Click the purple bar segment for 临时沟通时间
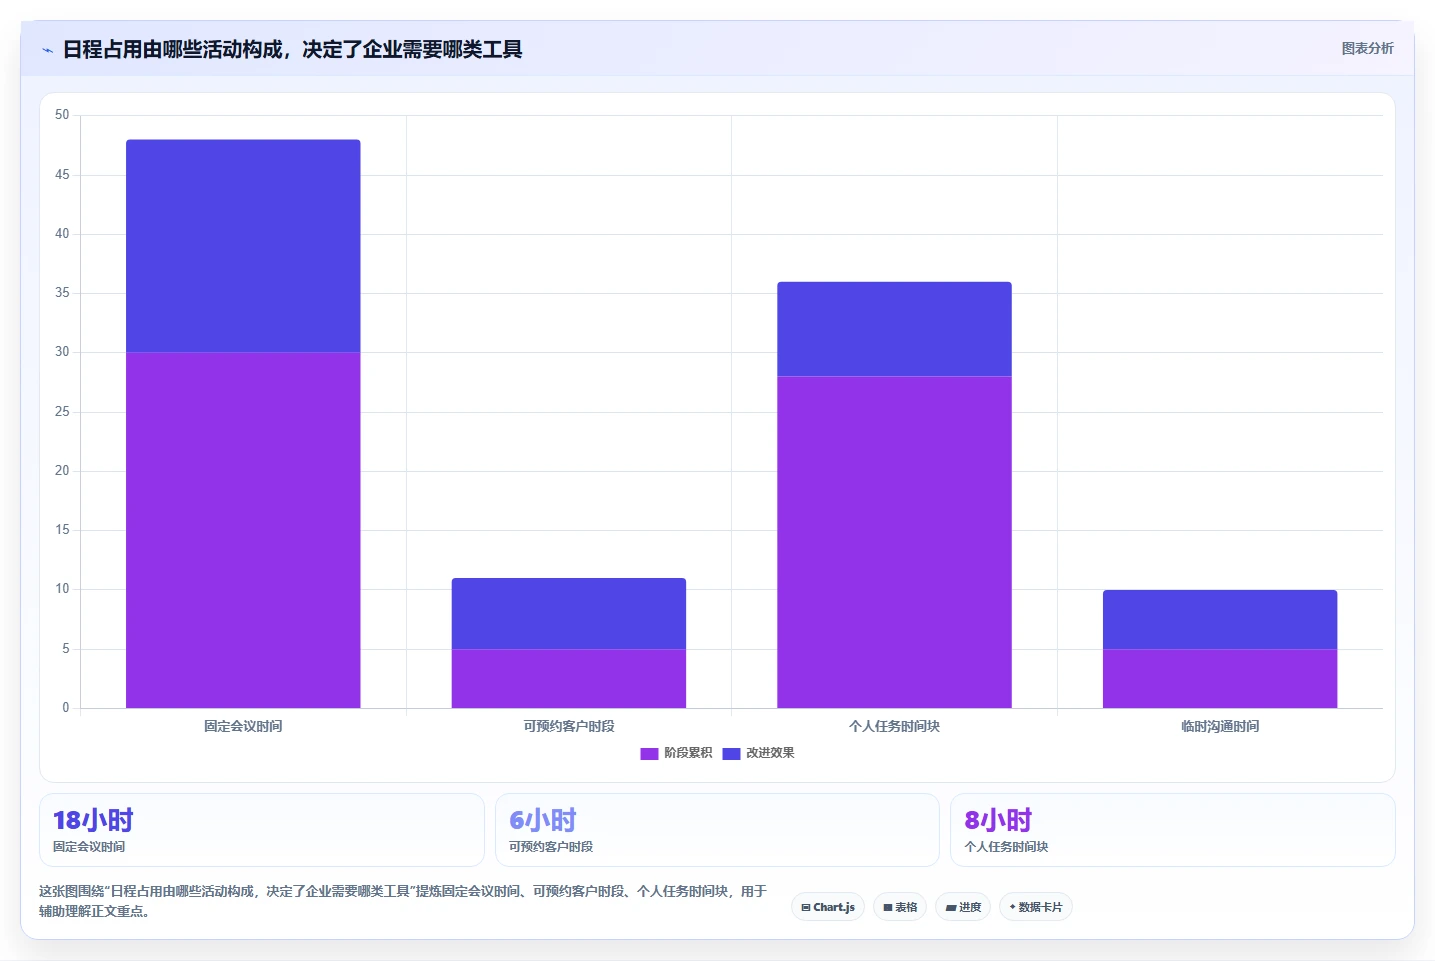Image resolution: width=1435 pixels, height=961 pixels. [x=1220, y=679]
